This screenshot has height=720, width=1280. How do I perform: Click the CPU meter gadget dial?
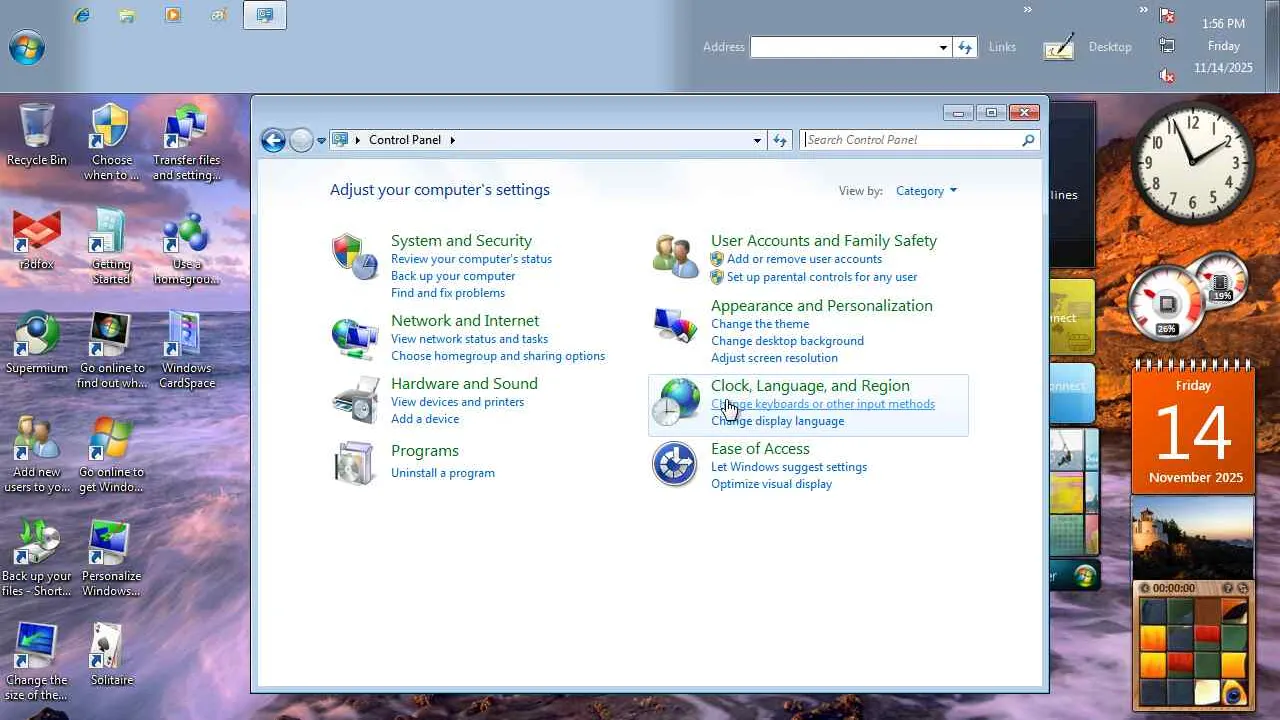click(1165, 303)
